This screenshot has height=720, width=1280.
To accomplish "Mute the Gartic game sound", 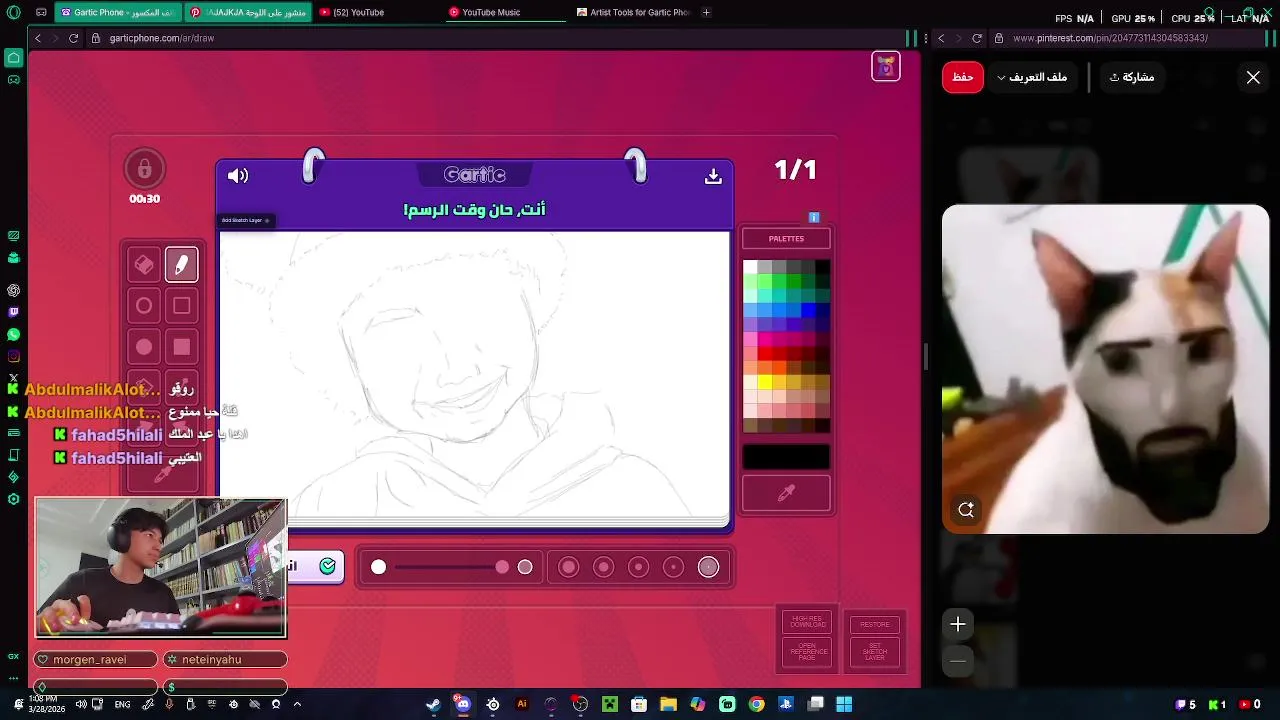I will 238,176.
